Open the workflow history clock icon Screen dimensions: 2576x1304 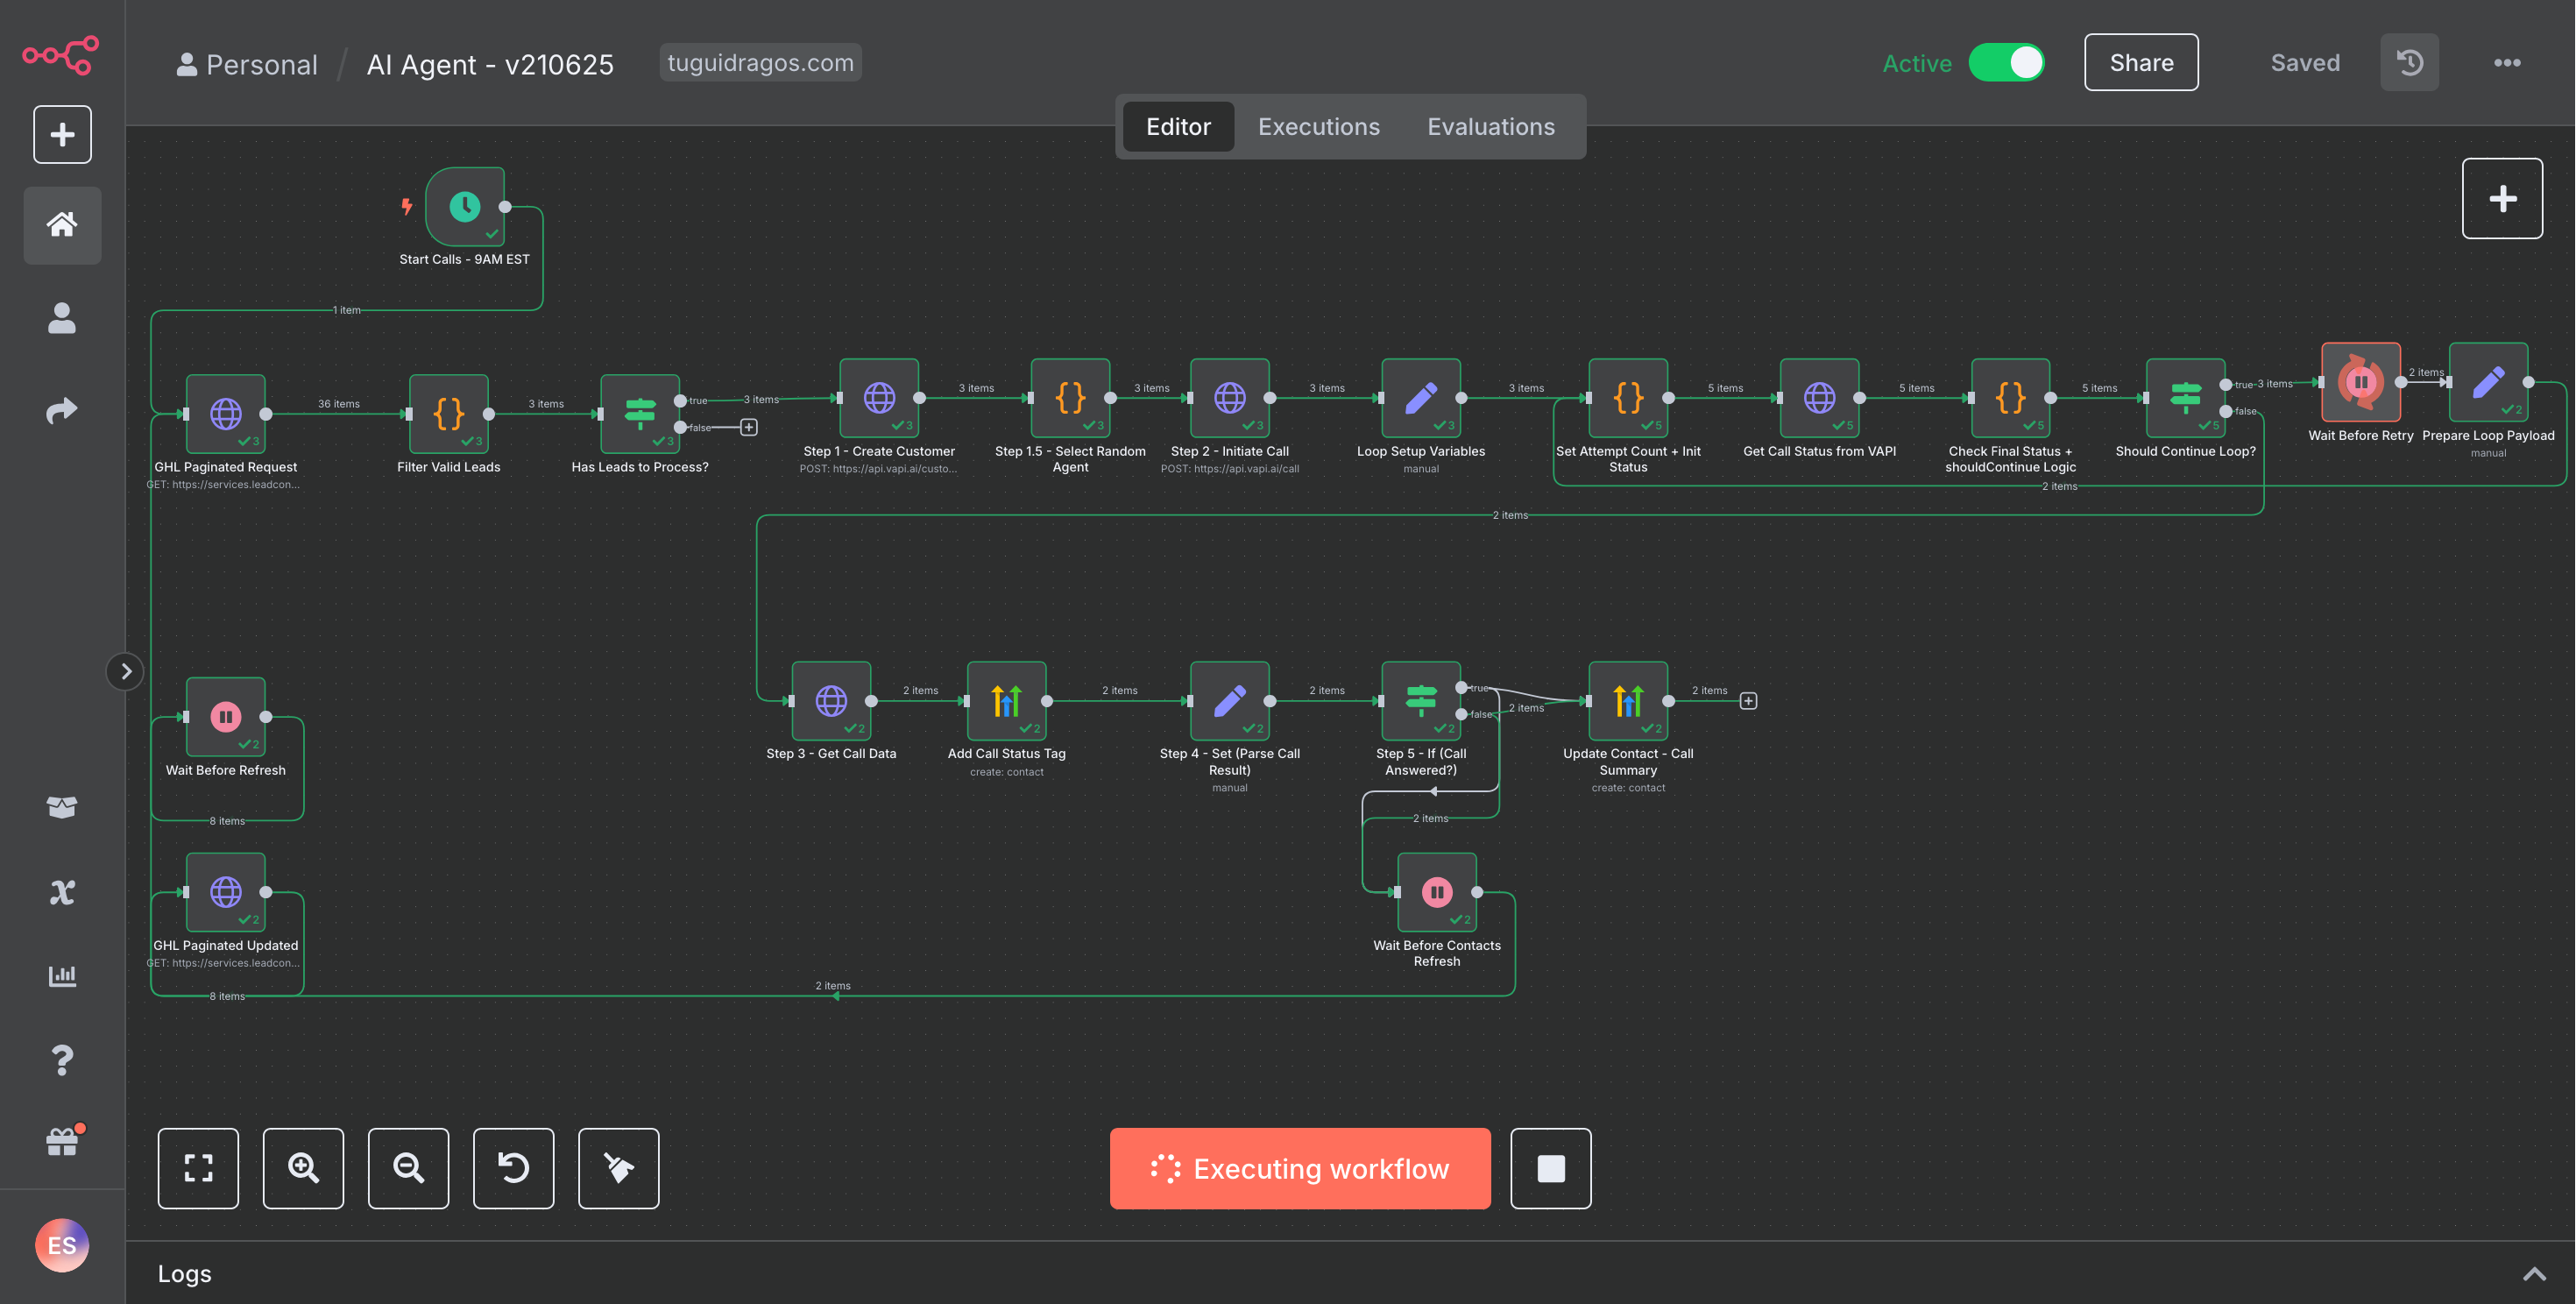[2409, 62]
